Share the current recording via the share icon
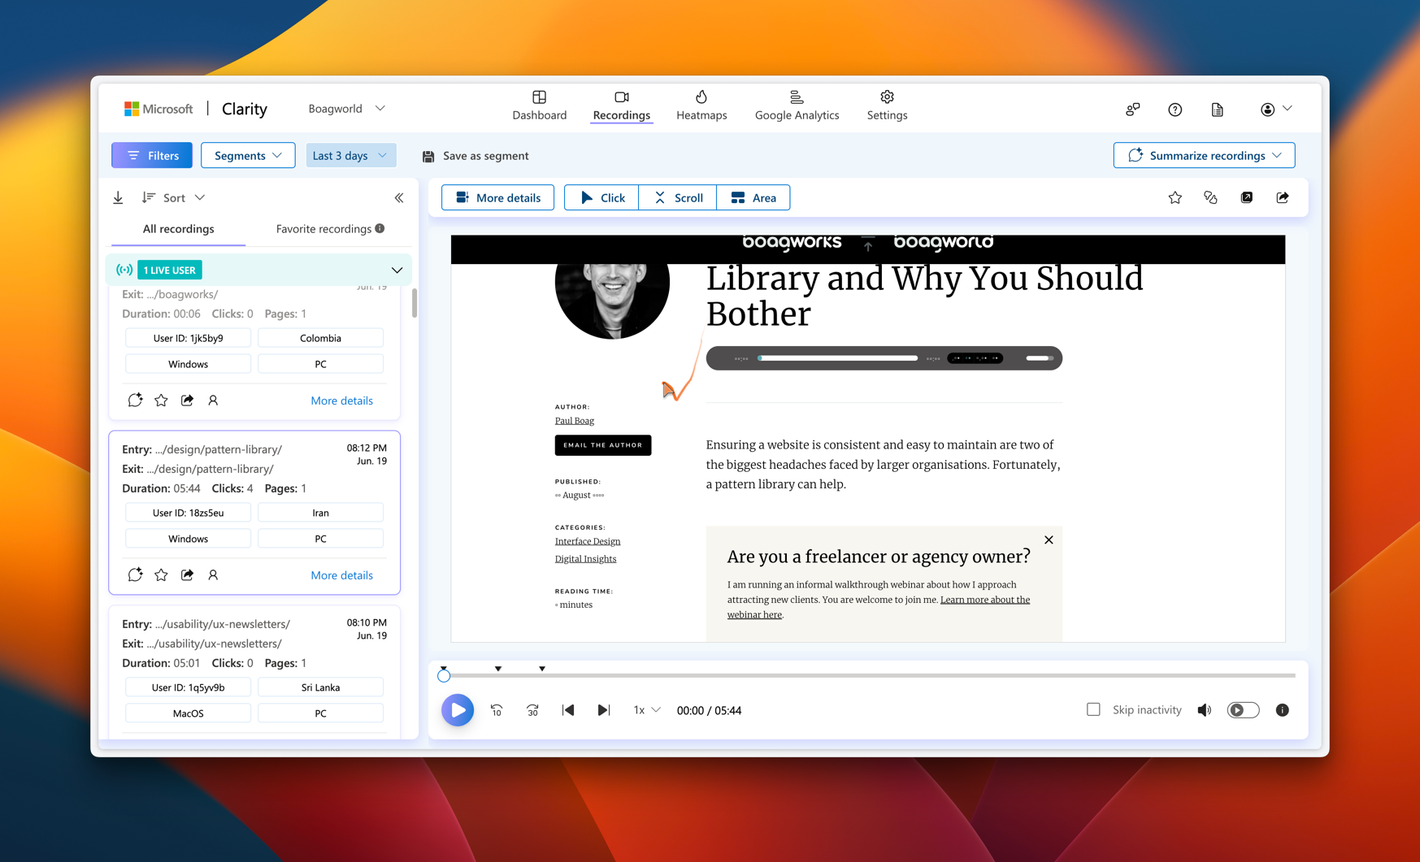The width and height of the screenshot is (1420, 862). click(x=1282, y=197)
